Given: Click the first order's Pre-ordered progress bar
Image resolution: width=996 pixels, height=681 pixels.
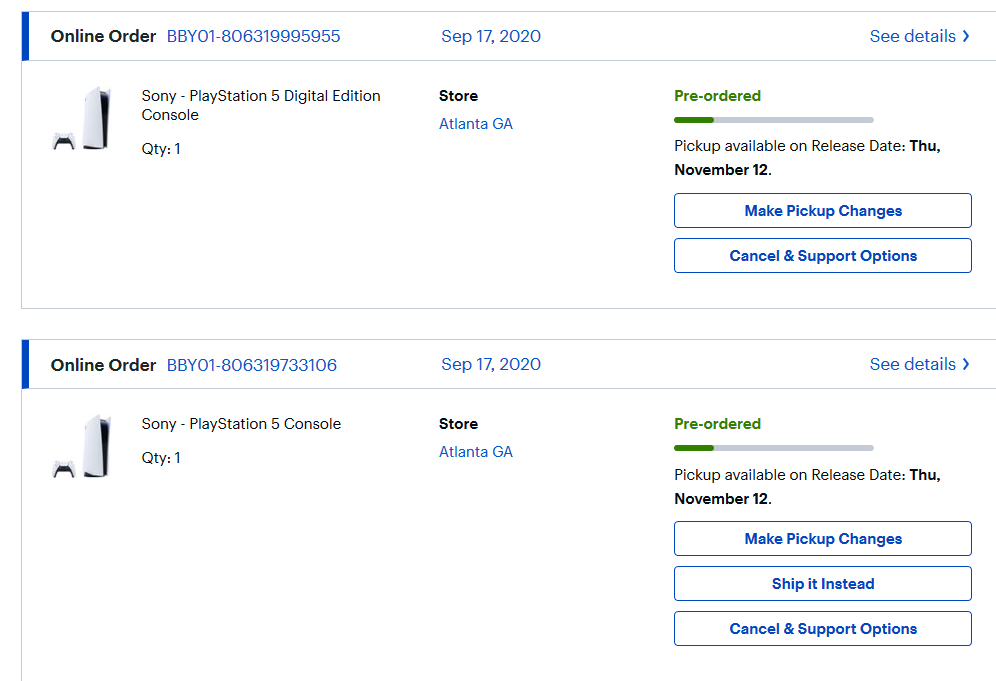Looking at the screenshot, I should [774, 120].
